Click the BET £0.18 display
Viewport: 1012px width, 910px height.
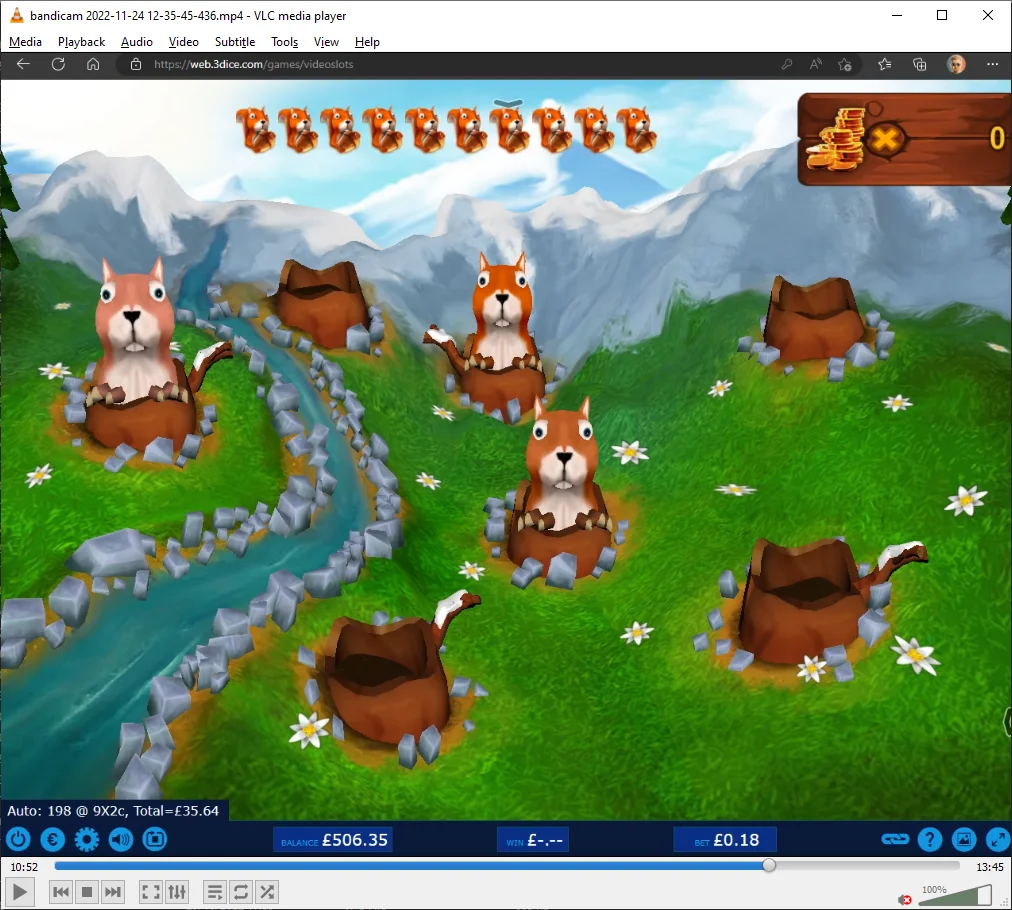click(x=725, y=840)
